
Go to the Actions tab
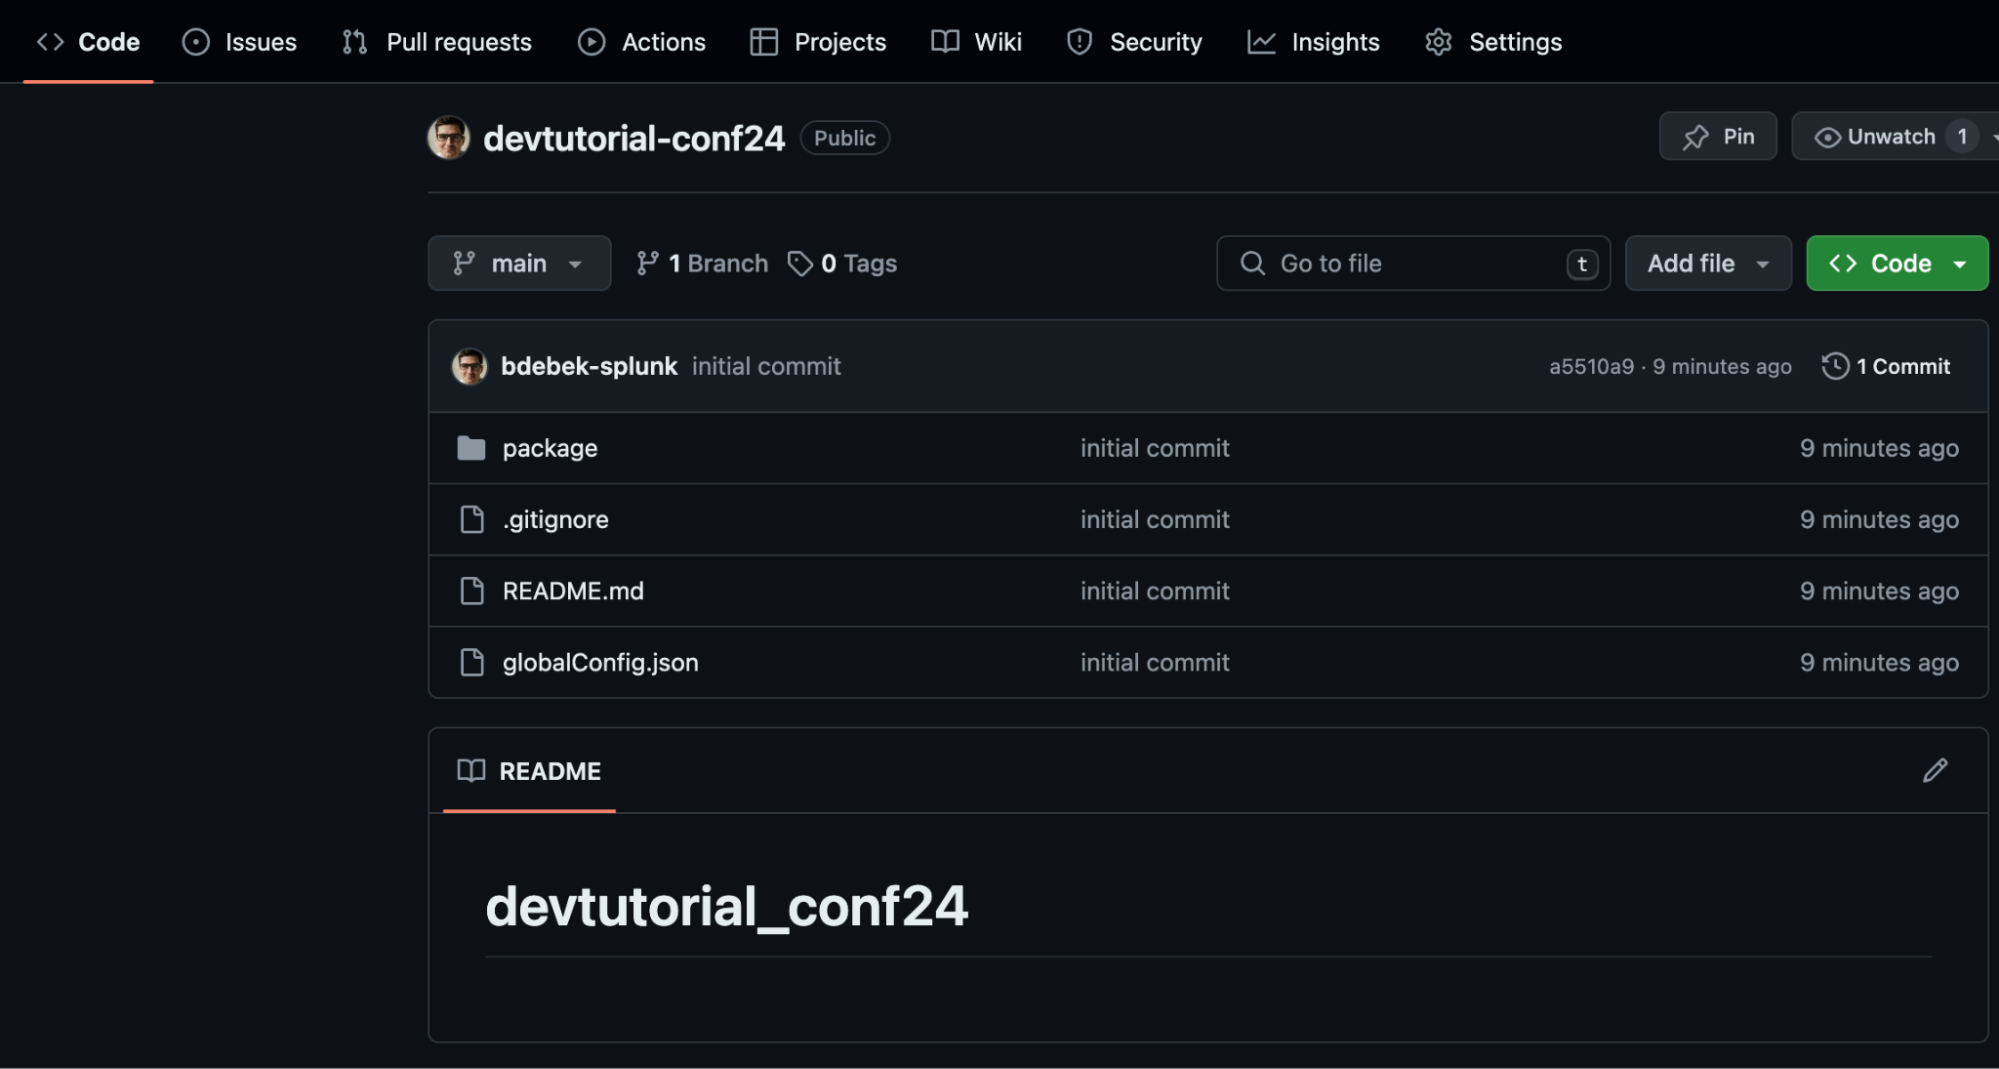[641, 42]
